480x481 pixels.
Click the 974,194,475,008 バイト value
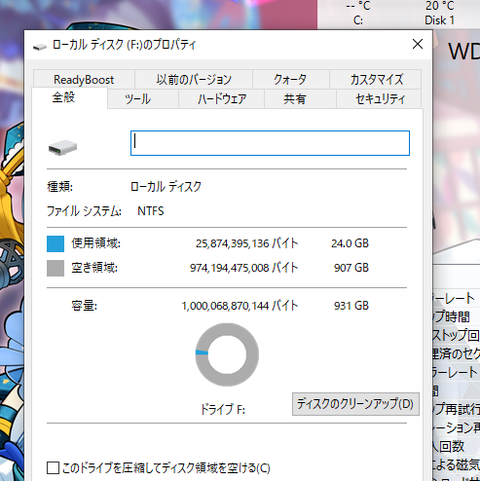[244, 268]
